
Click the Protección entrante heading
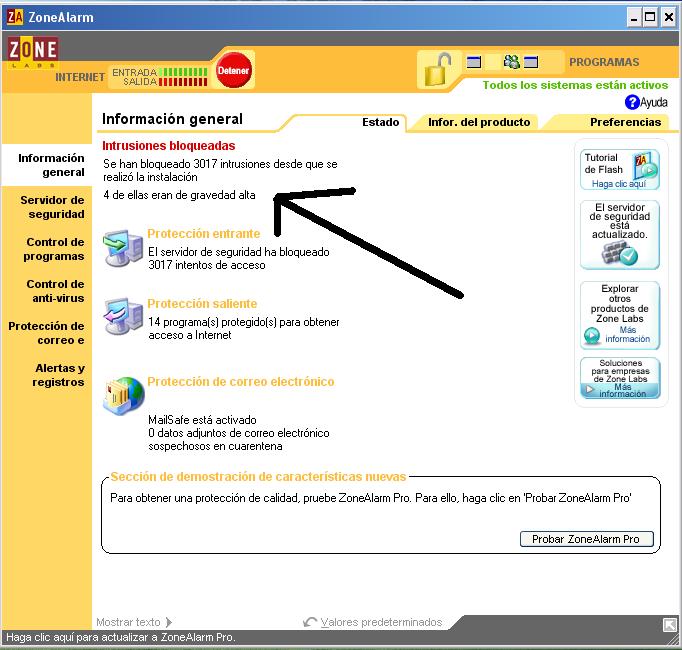coord(204,234)
